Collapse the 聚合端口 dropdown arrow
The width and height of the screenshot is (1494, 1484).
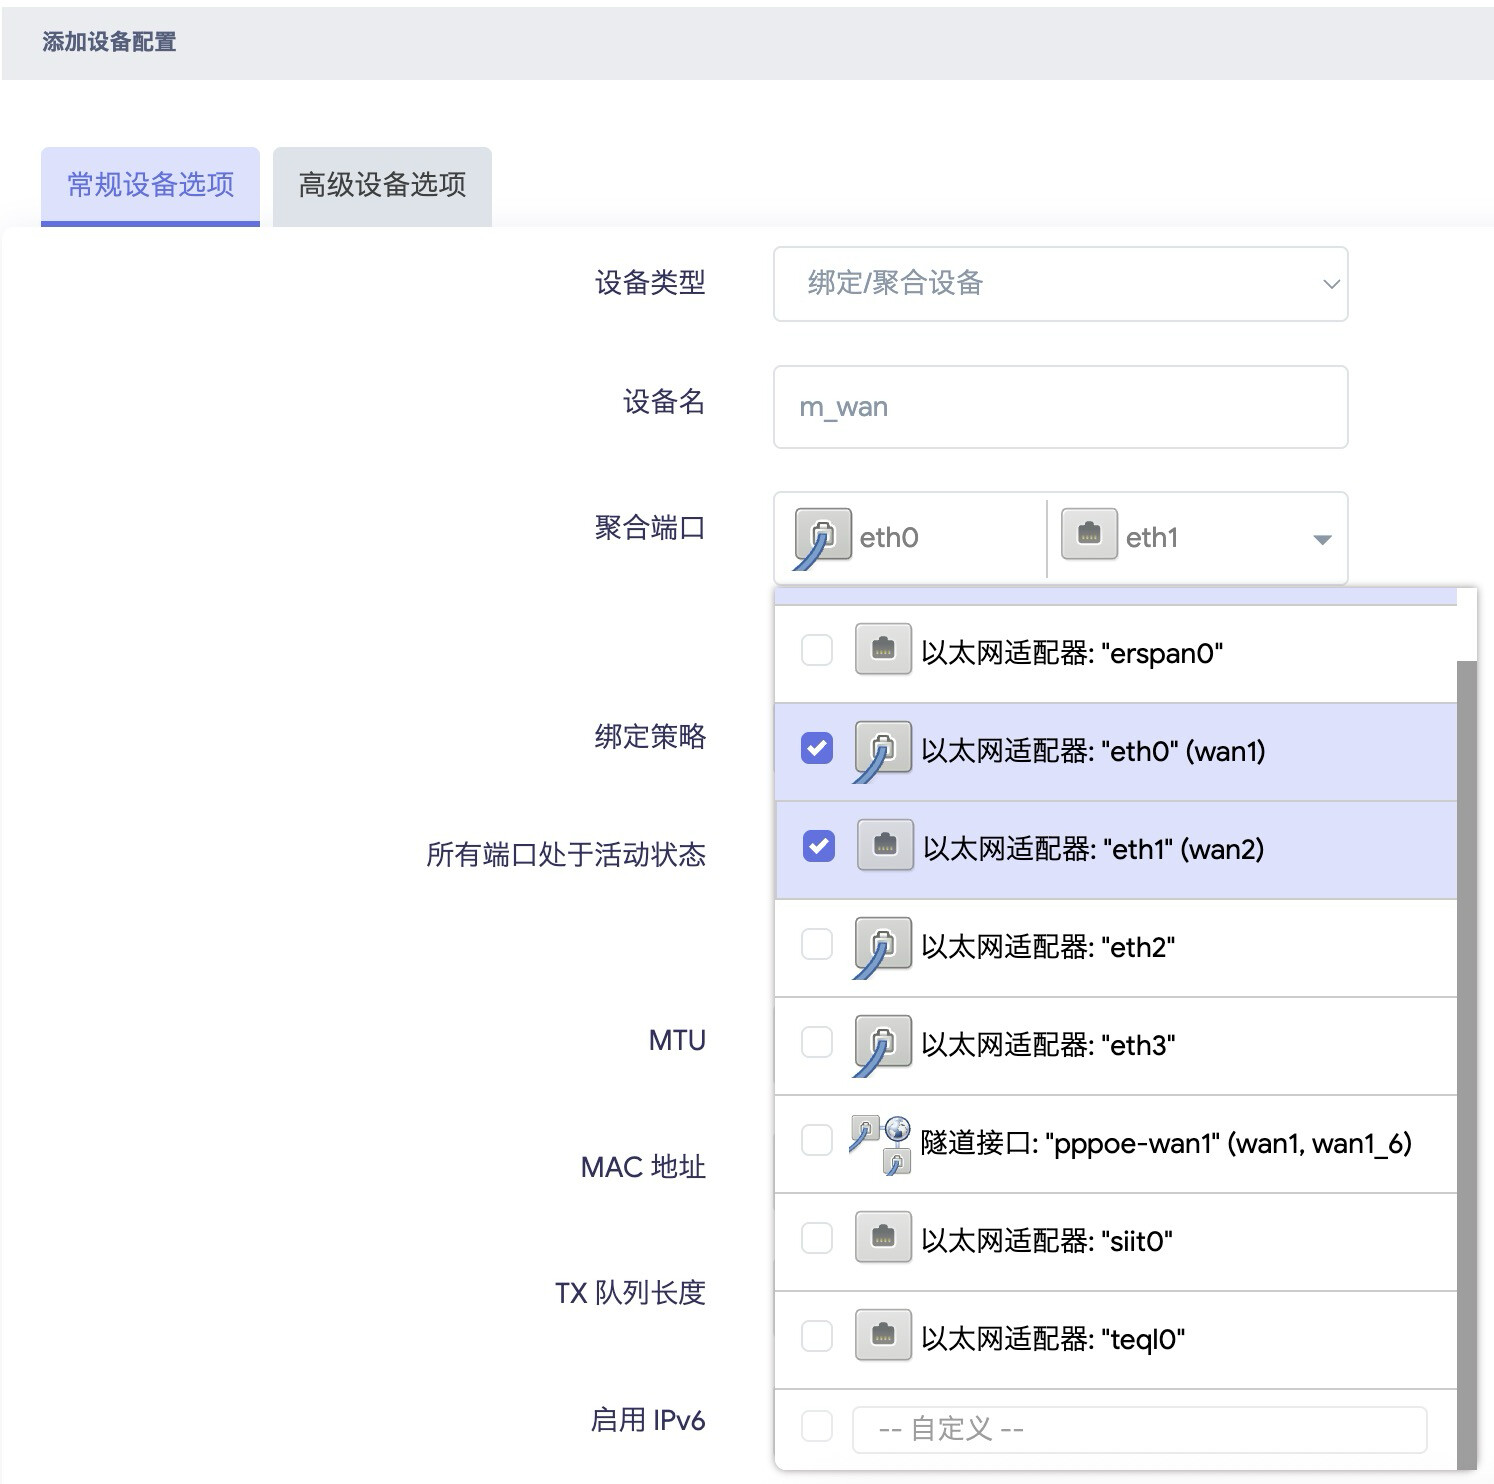click(x=1321, y=539)
